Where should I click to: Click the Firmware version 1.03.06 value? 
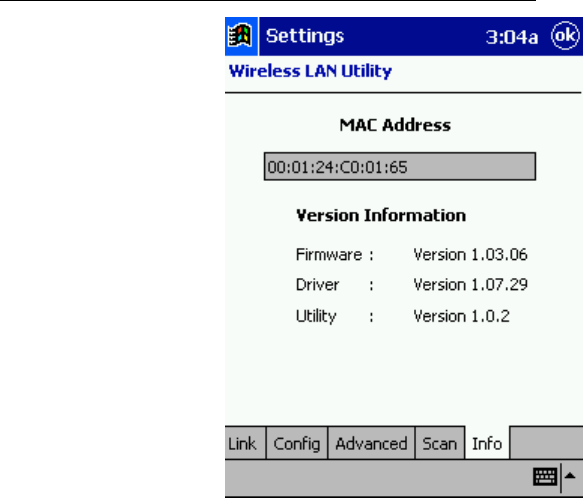(x=470, y=255)
